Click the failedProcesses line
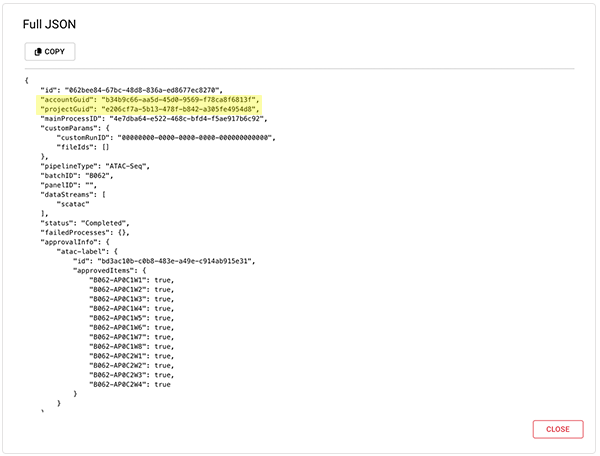 (85, 231)
